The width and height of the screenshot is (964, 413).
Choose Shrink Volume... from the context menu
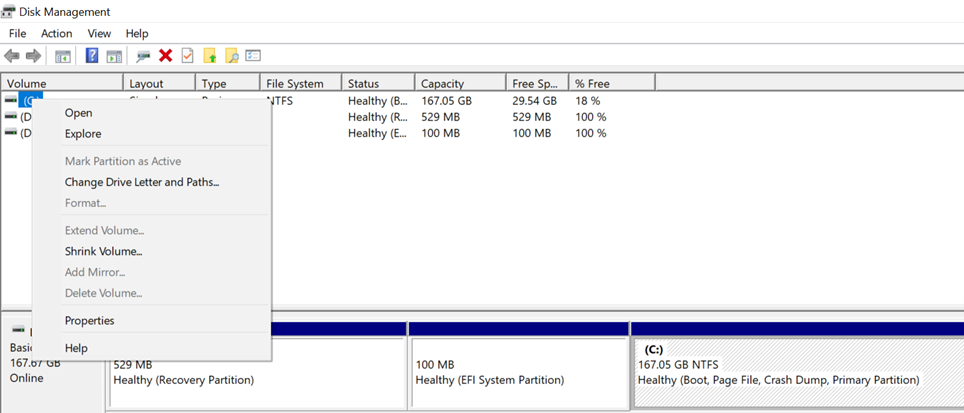[x=103, y=251]
